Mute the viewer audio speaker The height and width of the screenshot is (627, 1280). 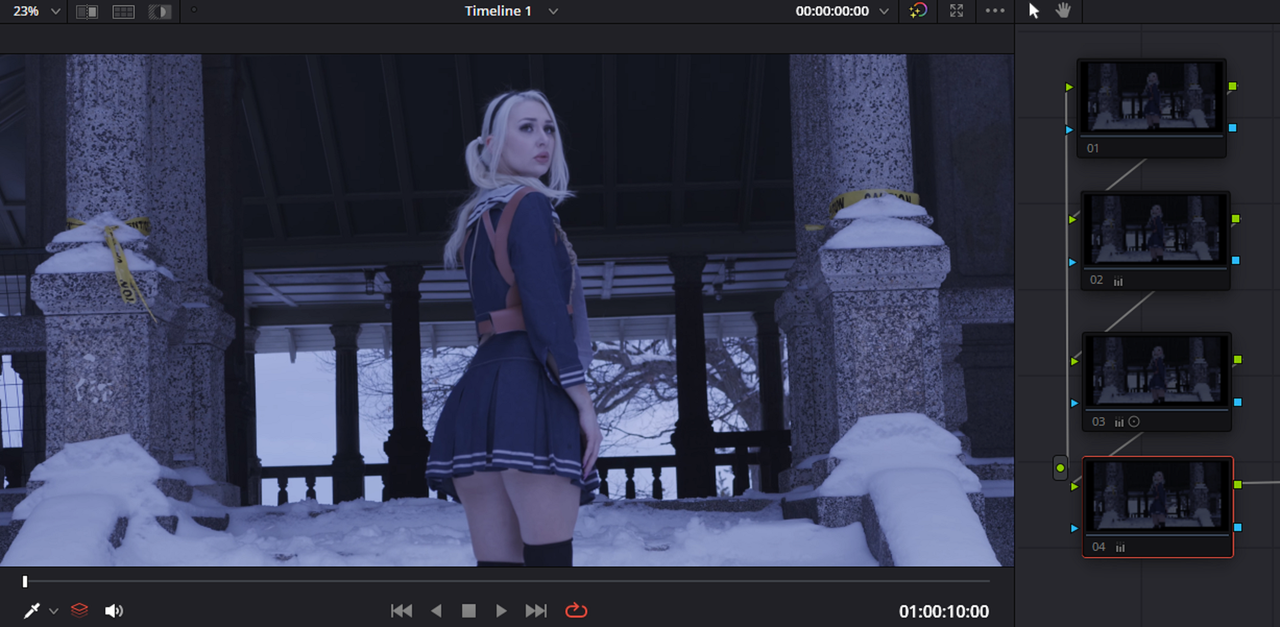[114, 610]
